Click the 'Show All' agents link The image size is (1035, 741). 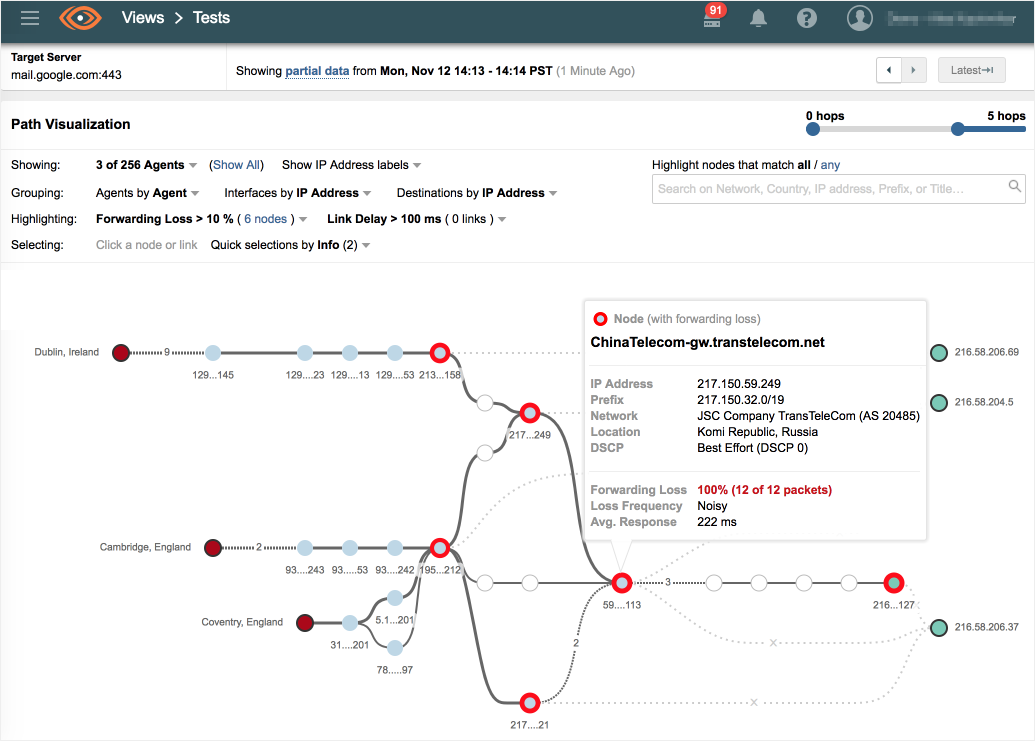click(x=237, y=165)
